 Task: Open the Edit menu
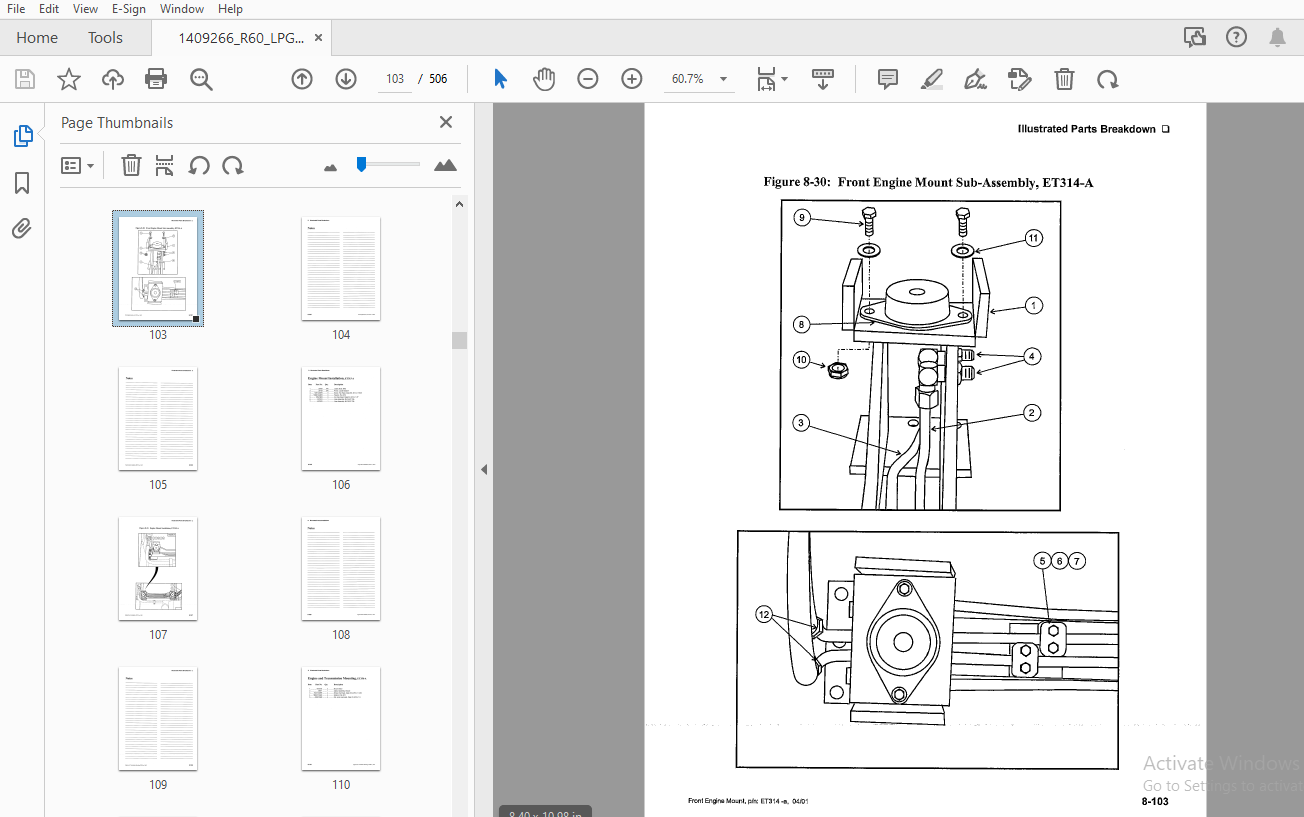pyautogui.click(x=49, y=9)
